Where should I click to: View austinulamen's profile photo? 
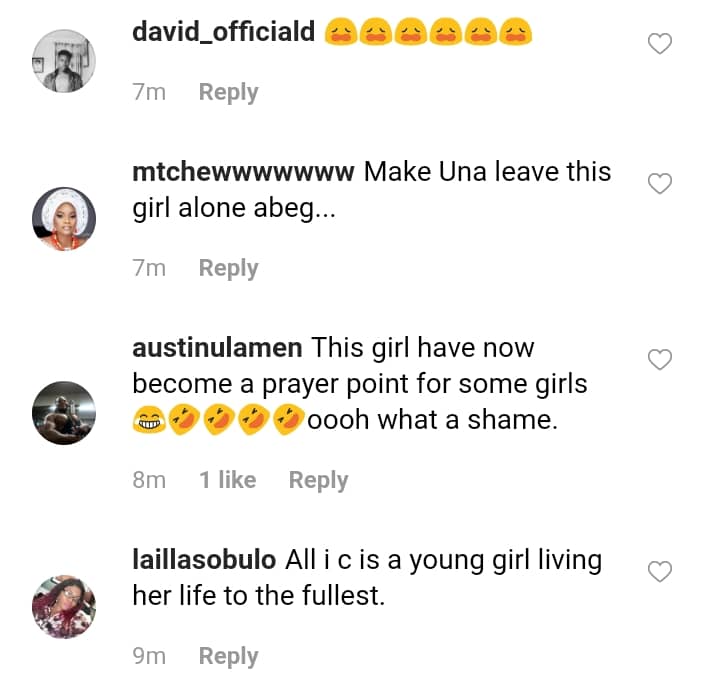[x=64, y=411]
